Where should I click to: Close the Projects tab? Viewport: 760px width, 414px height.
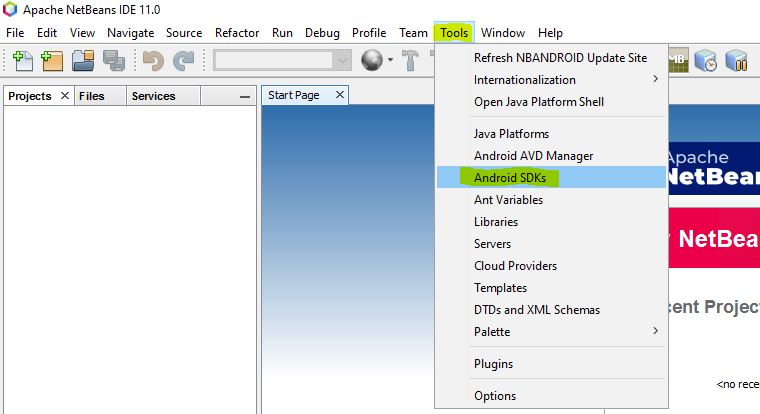click(x=64, y=96)
